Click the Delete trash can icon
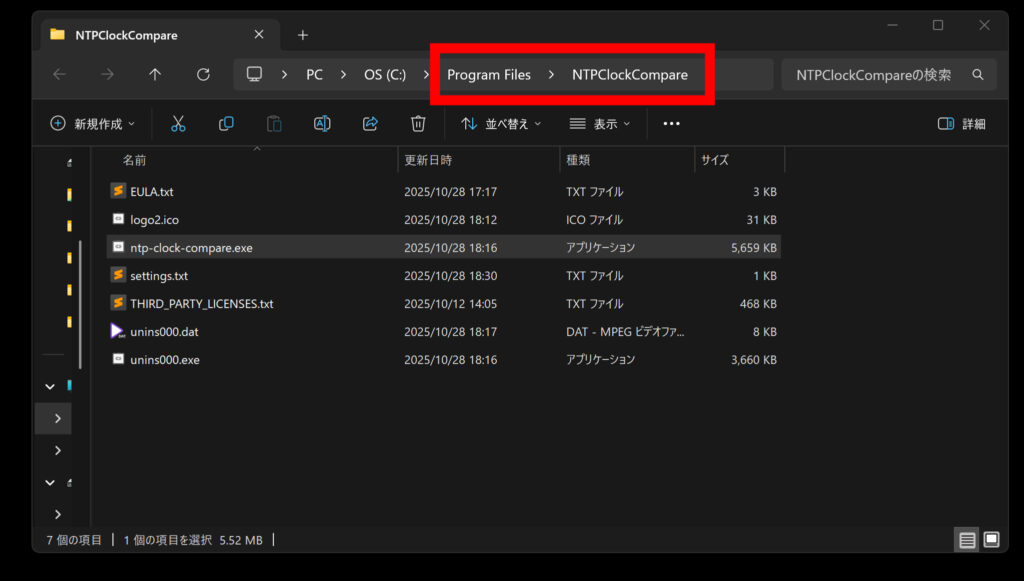Screen dimensions: 1024x581 pyautogui.click(x=418, y=124)
